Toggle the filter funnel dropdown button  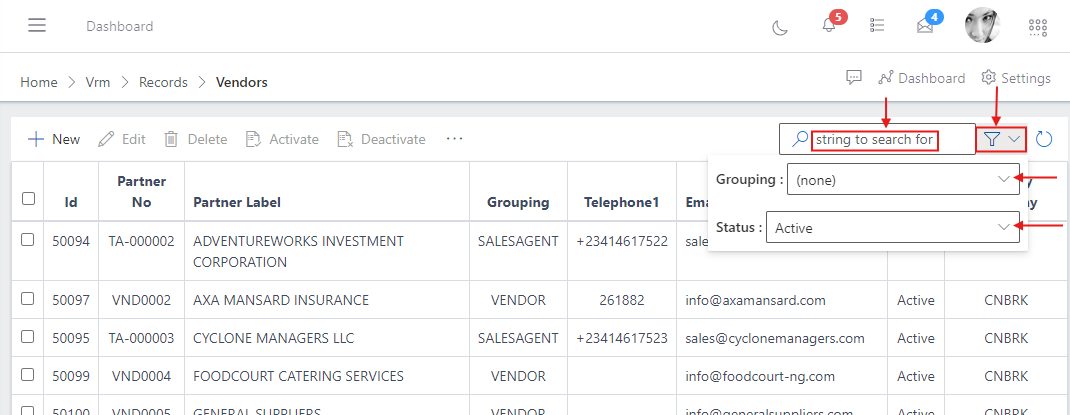coord(1001,139)
